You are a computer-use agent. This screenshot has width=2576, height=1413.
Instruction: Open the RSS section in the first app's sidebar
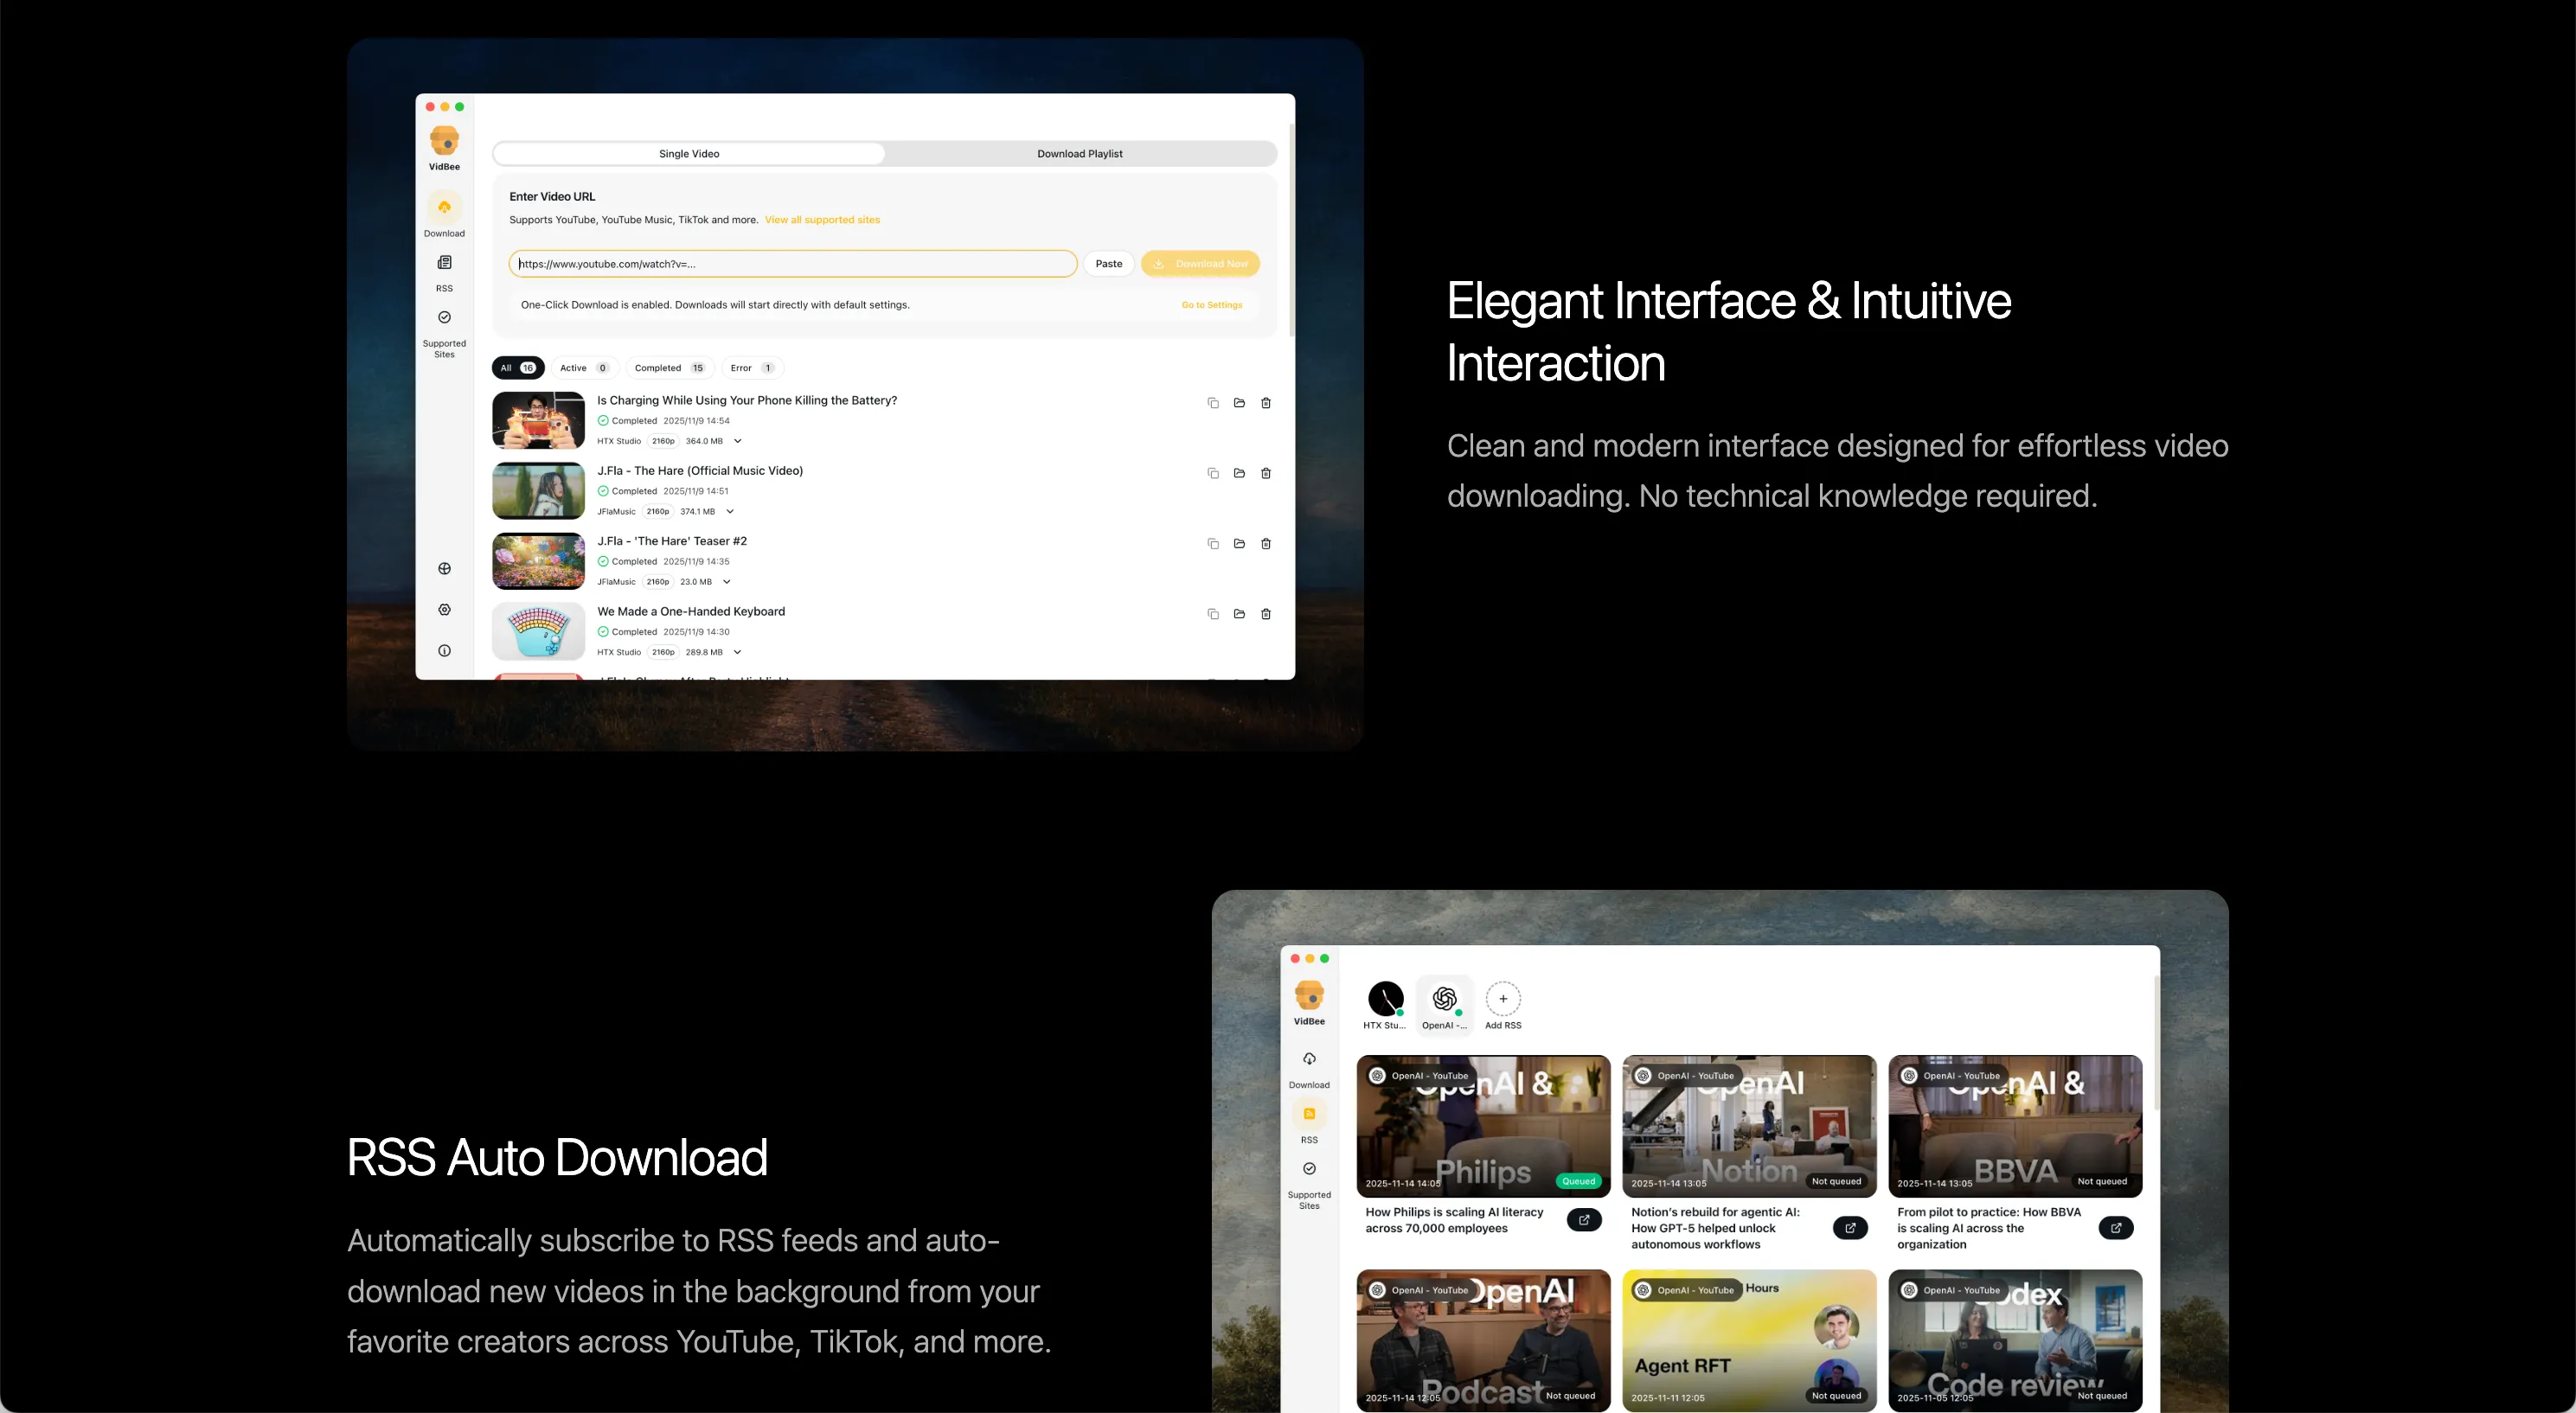(444, 263)
